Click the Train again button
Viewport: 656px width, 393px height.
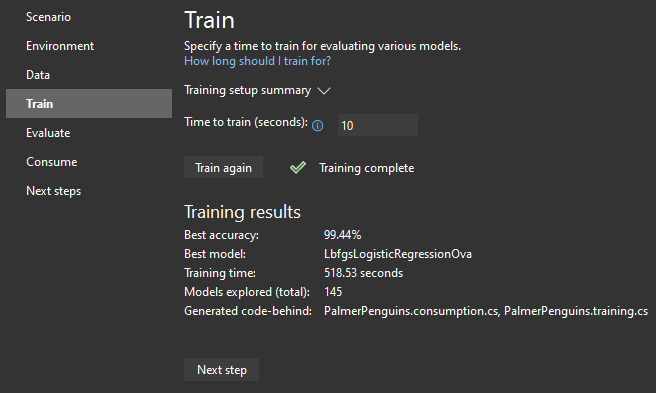click(223, 167)
